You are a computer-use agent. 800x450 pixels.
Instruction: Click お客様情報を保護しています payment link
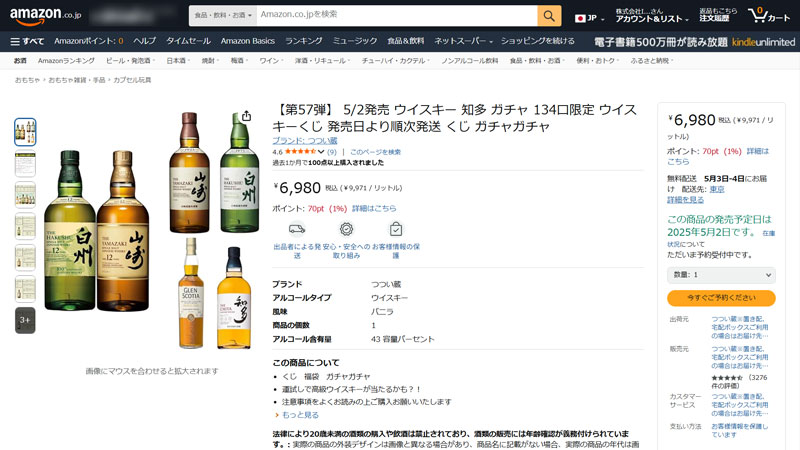click(740, 431)
